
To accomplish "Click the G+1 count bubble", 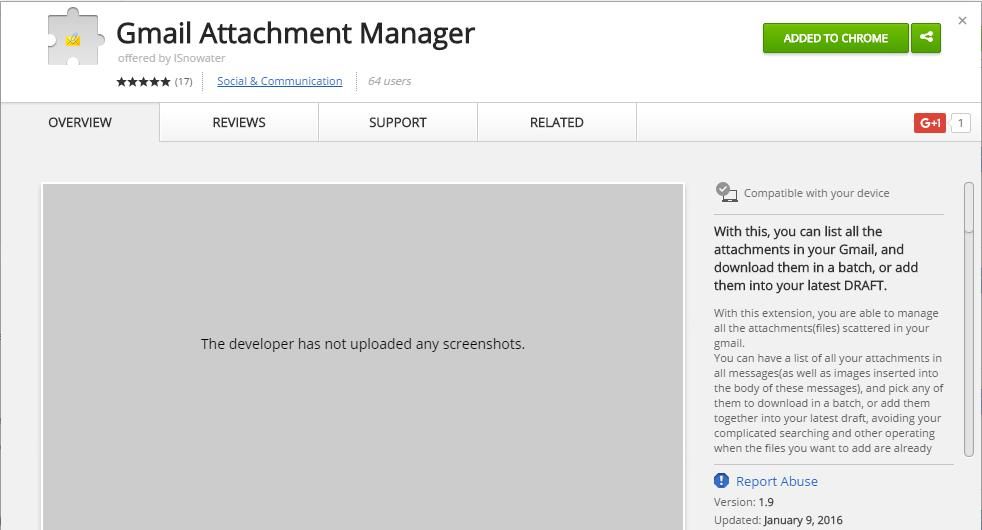I will tap(960, 123).
